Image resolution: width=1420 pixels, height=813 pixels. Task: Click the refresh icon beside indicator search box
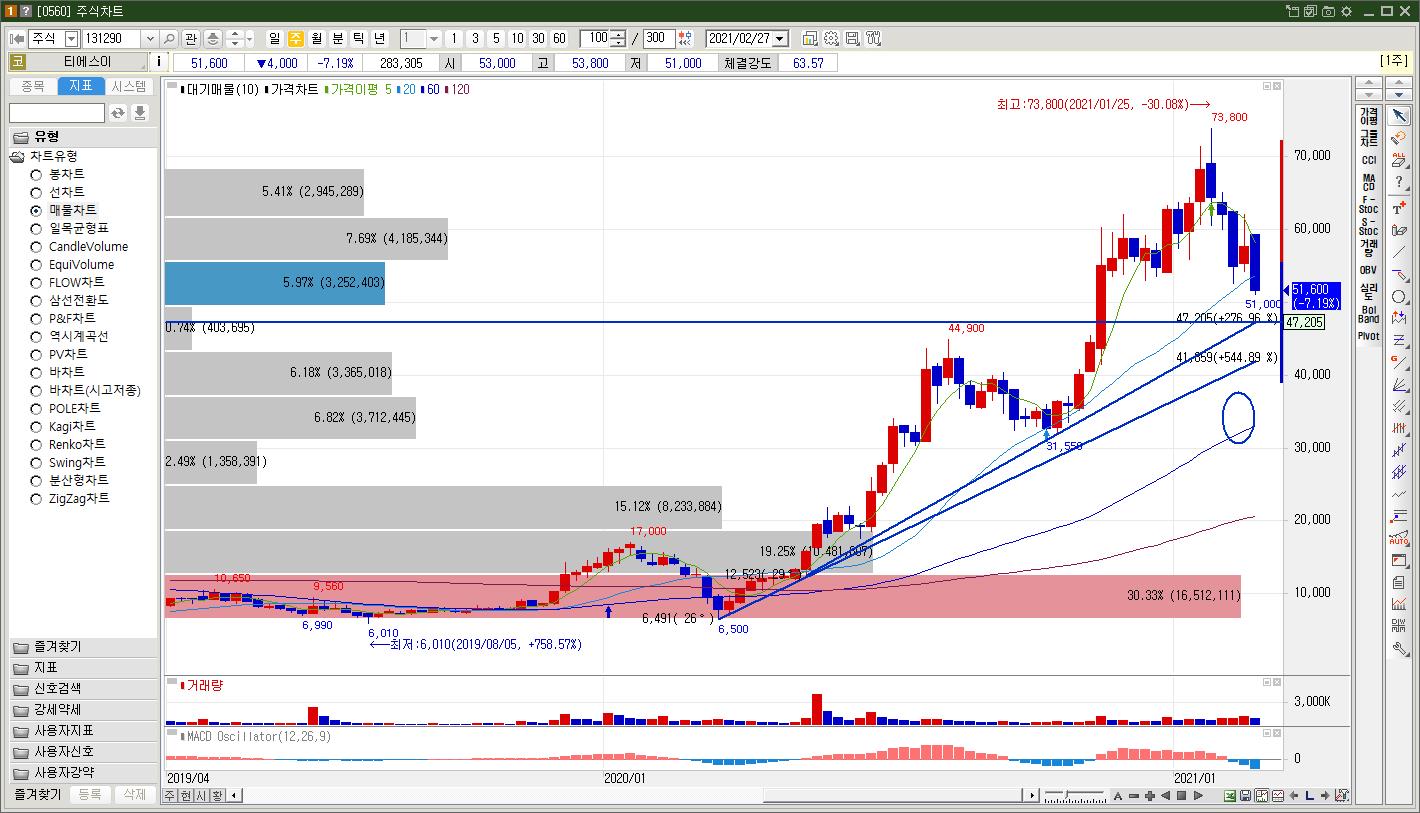point(118,113)
